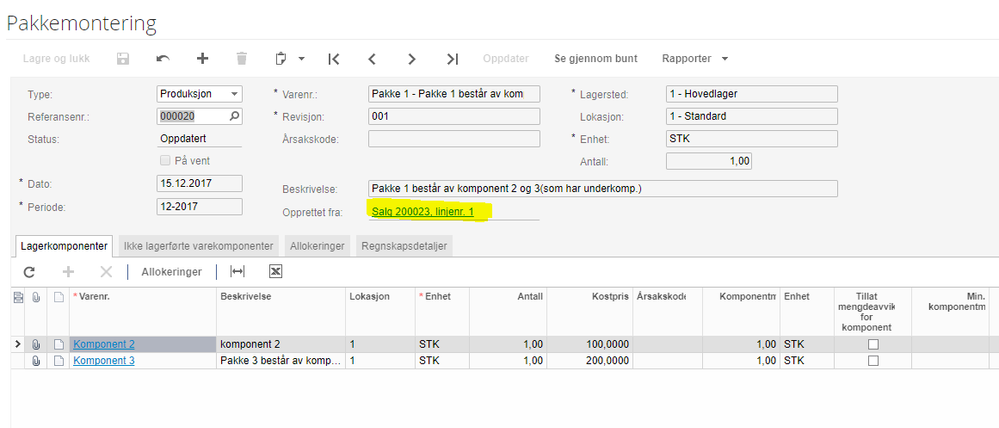Switch to the Lagerkomponenter tab
The image size is (999, 428).
[x=63, y=246]
